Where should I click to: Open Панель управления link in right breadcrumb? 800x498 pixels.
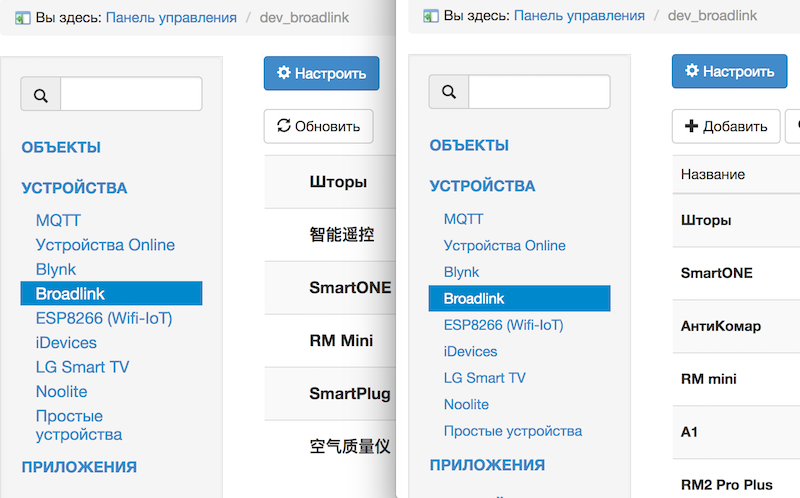(x=579, y=16)
